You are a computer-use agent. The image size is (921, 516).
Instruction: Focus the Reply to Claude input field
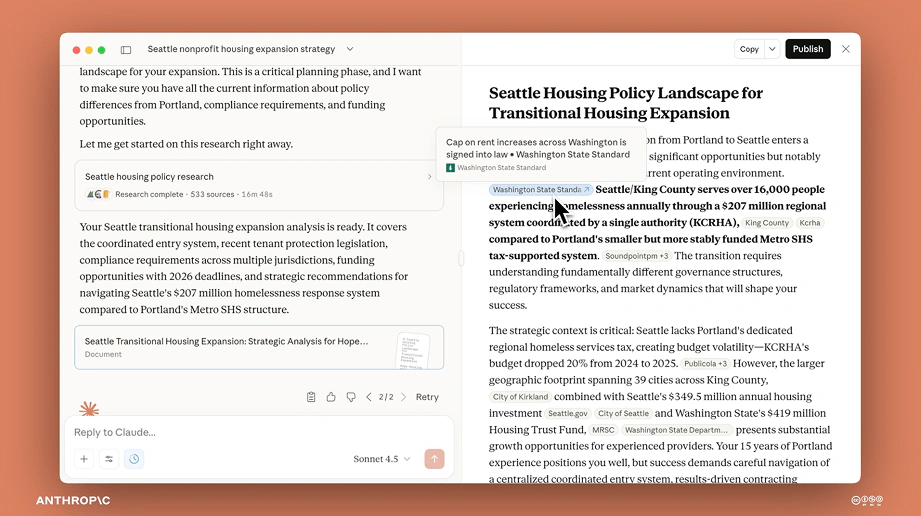pyautogui.click(x=259, y=433)
